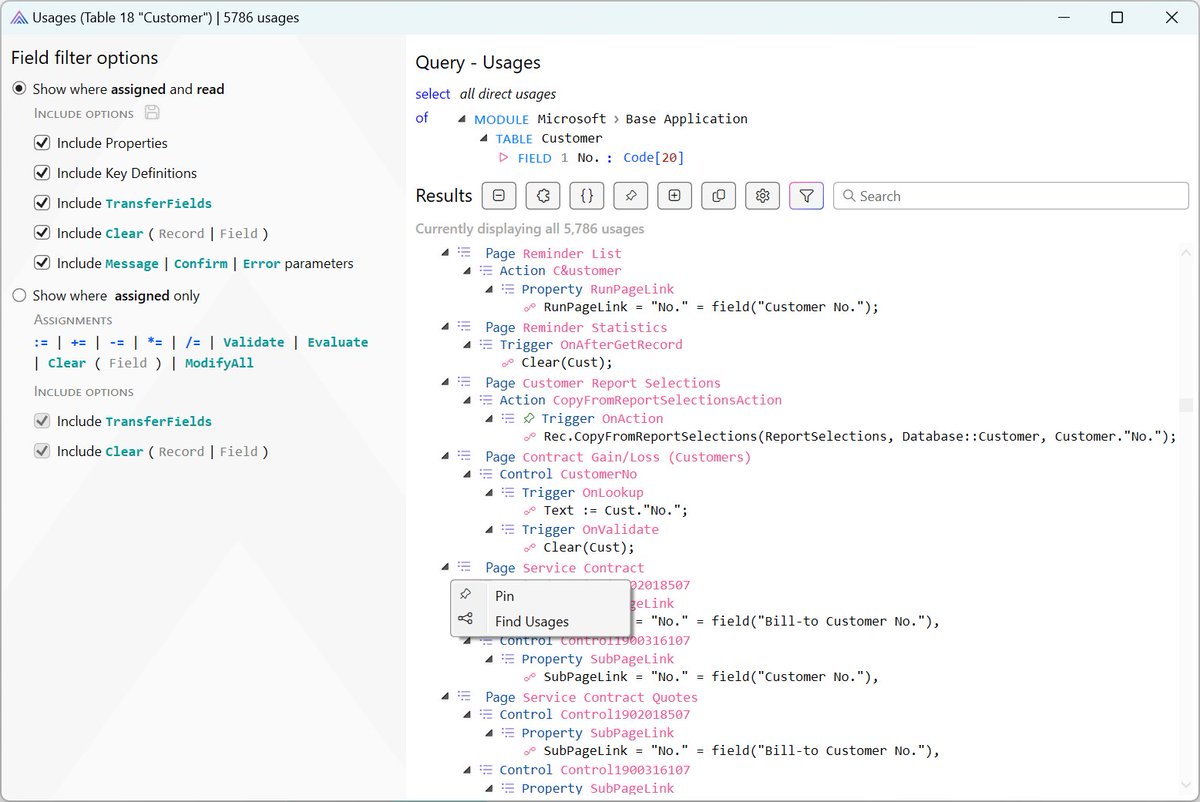Image resolution: width=1200 pixels, height=802 pixels.
Task: Click the list icon for Trigger OnValidate
Action: click(x=508, y=529)
